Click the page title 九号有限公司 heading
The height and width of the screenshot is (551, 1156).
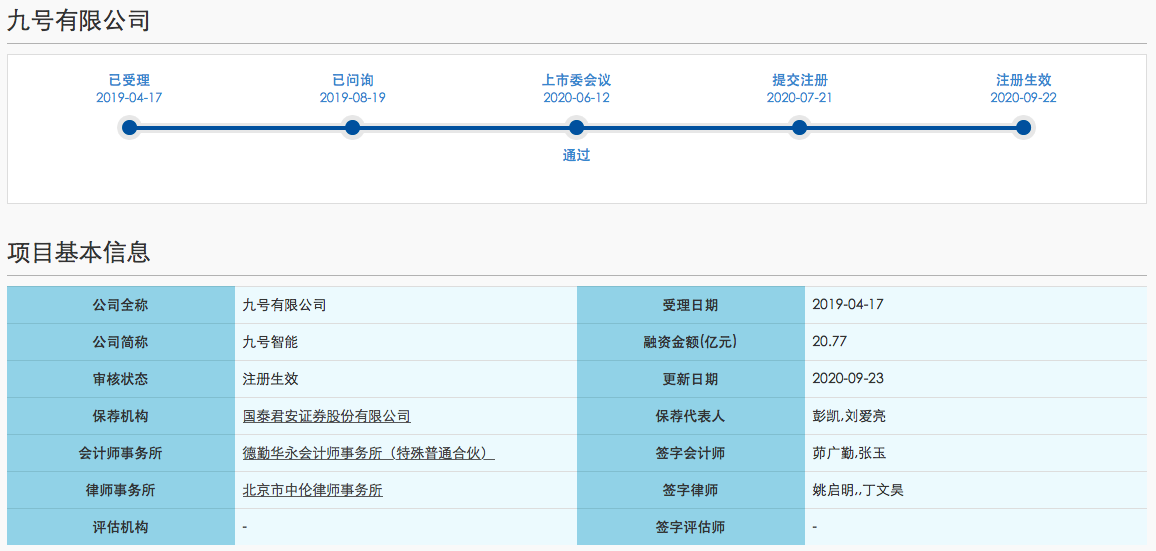coord(78,21)
